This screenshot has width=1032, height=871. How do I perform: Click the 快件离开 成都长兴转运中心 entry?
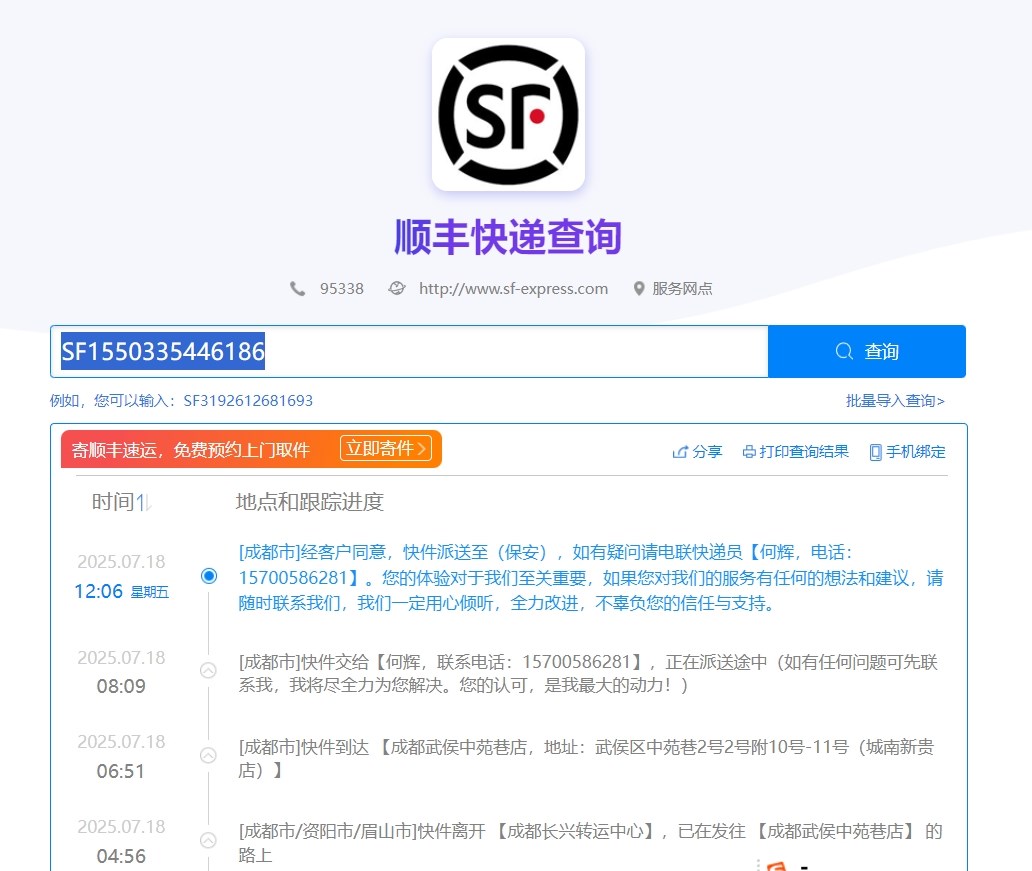pyautogui.click(x=590, y=843)
